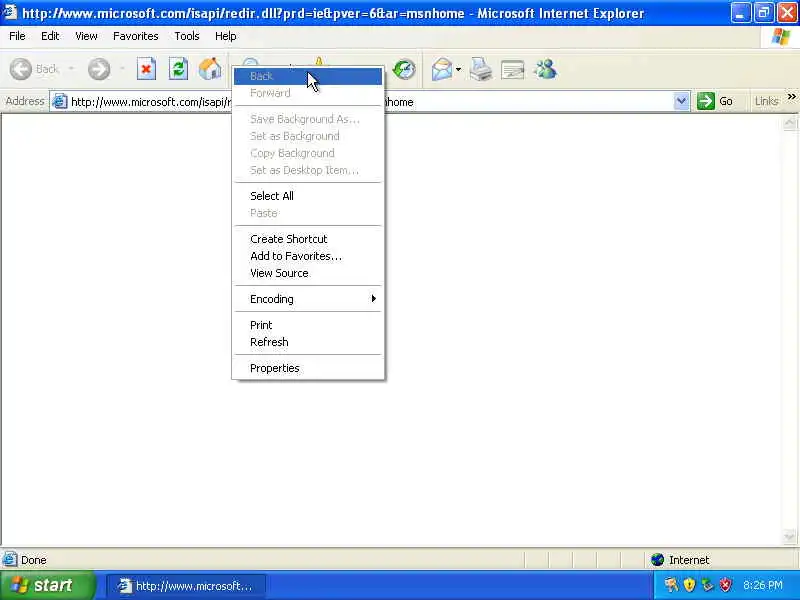Choose Select All in context menu
Image resolution: width=800 pixels, height=600 pixels.
click(308, 196)
